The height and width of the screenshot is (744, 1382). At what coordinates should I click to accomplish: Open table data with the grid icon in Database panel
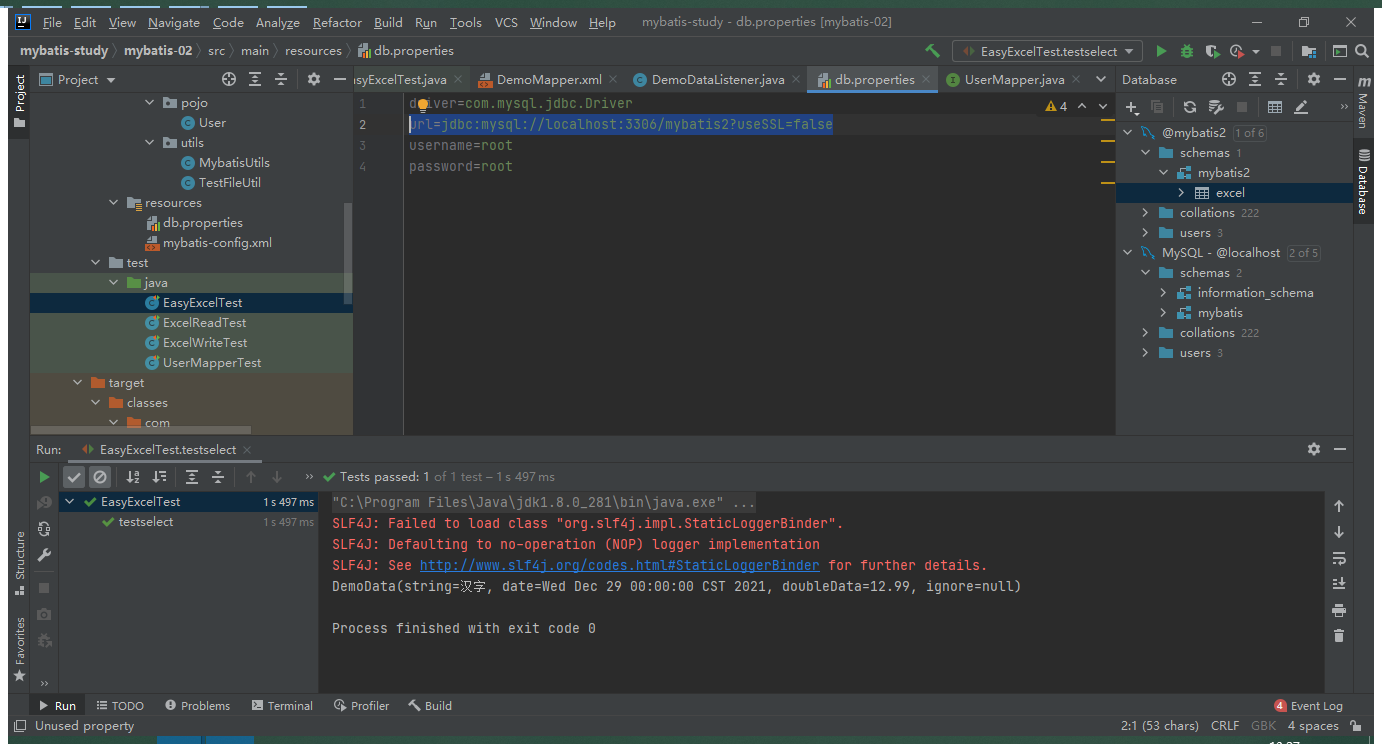1274,107
